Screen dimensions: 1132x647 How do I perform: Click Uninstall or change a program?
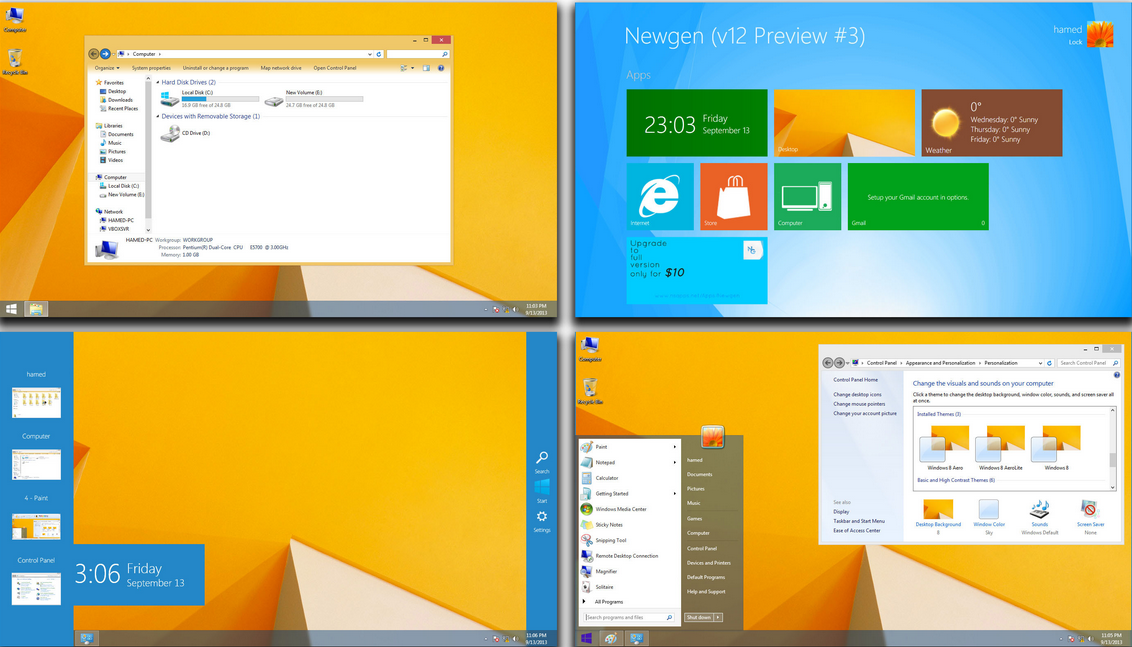215,68
